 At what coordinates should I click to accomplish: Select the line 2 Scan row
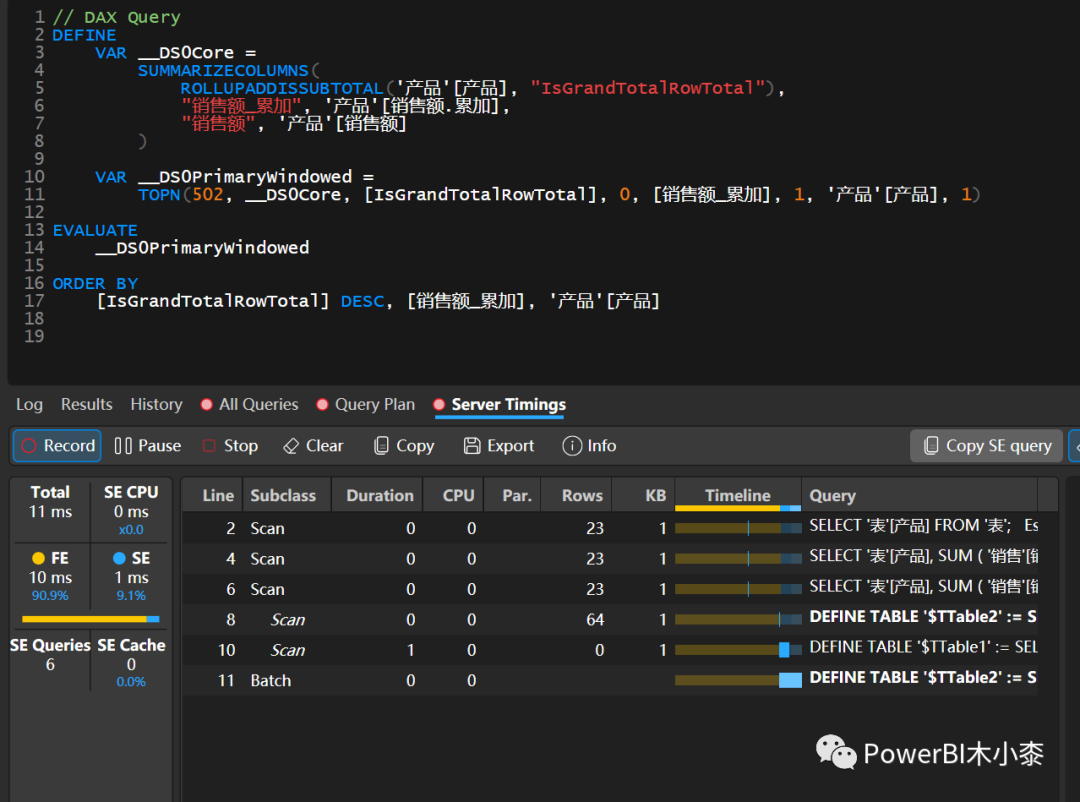pyautogui.click(x=610, y=528)
